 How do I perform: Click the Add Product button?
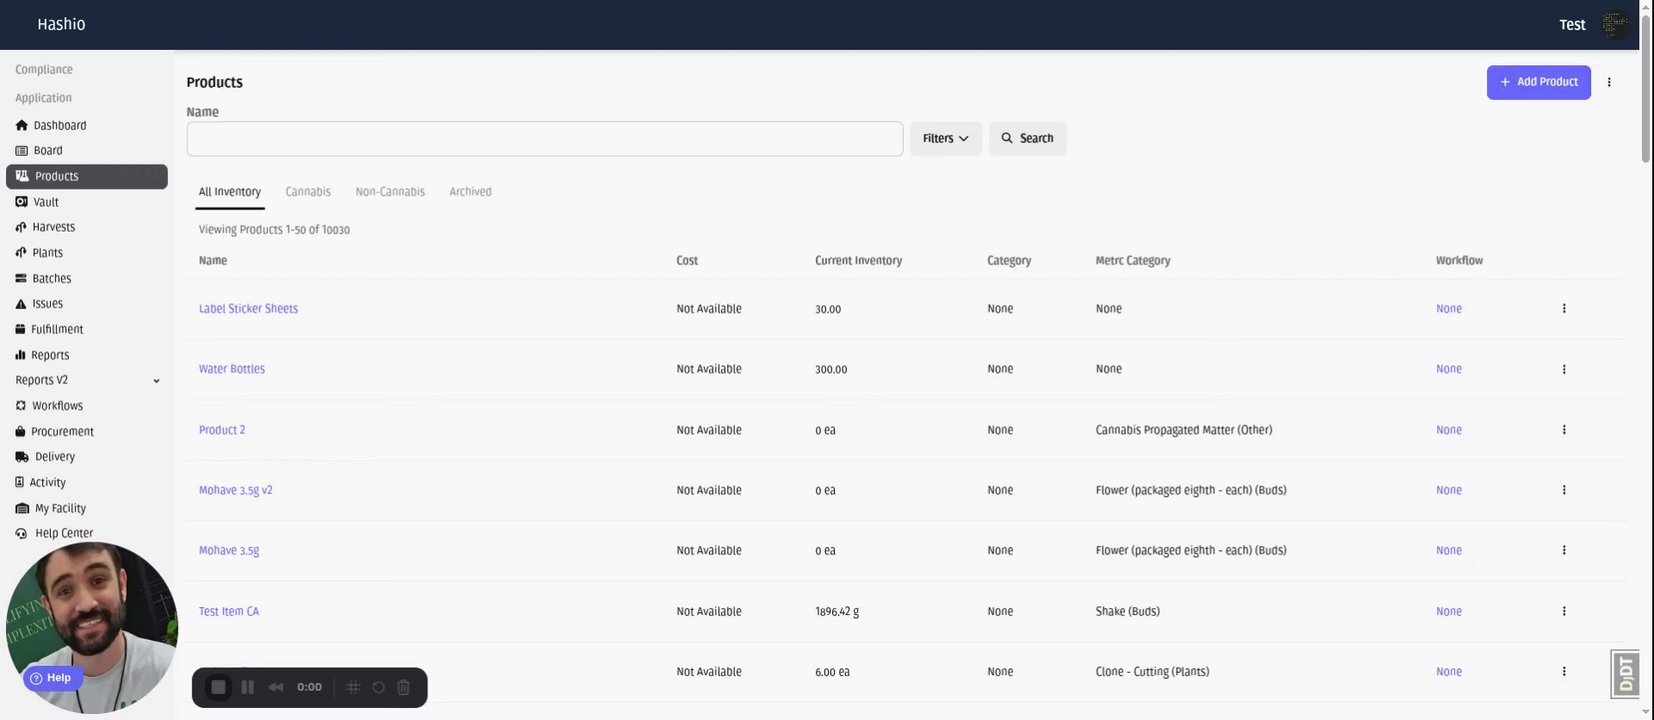pos(1539,82)
